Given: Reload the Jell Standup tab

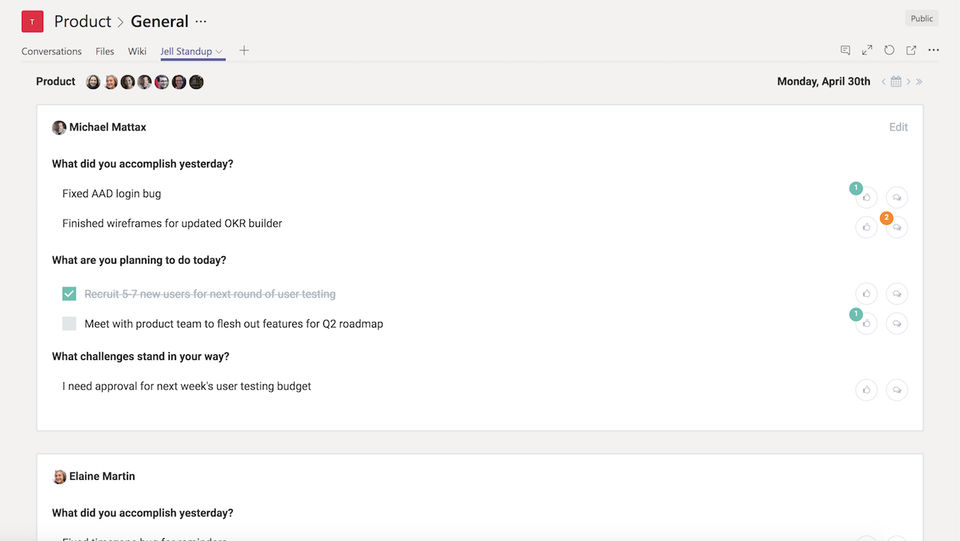Looking at the screenshot, I should click(889, 50).
